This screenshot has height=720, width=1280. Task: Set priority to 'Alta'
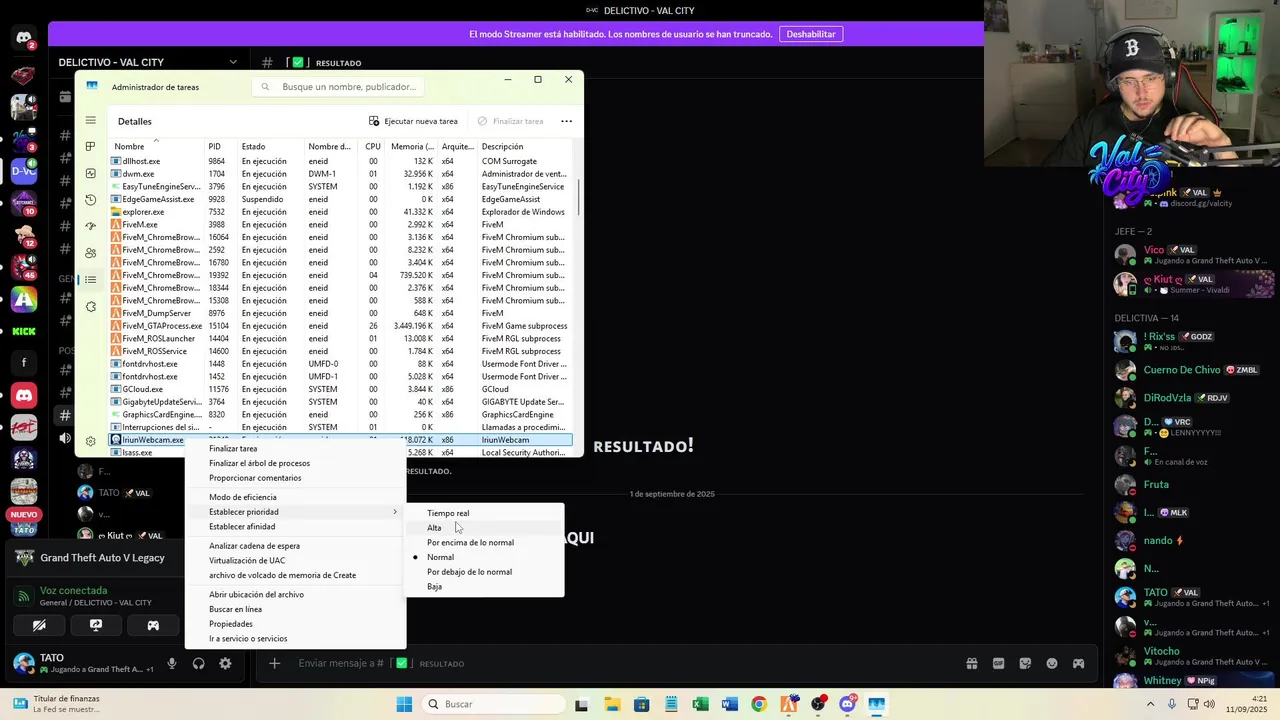click(x=484, y=528)
